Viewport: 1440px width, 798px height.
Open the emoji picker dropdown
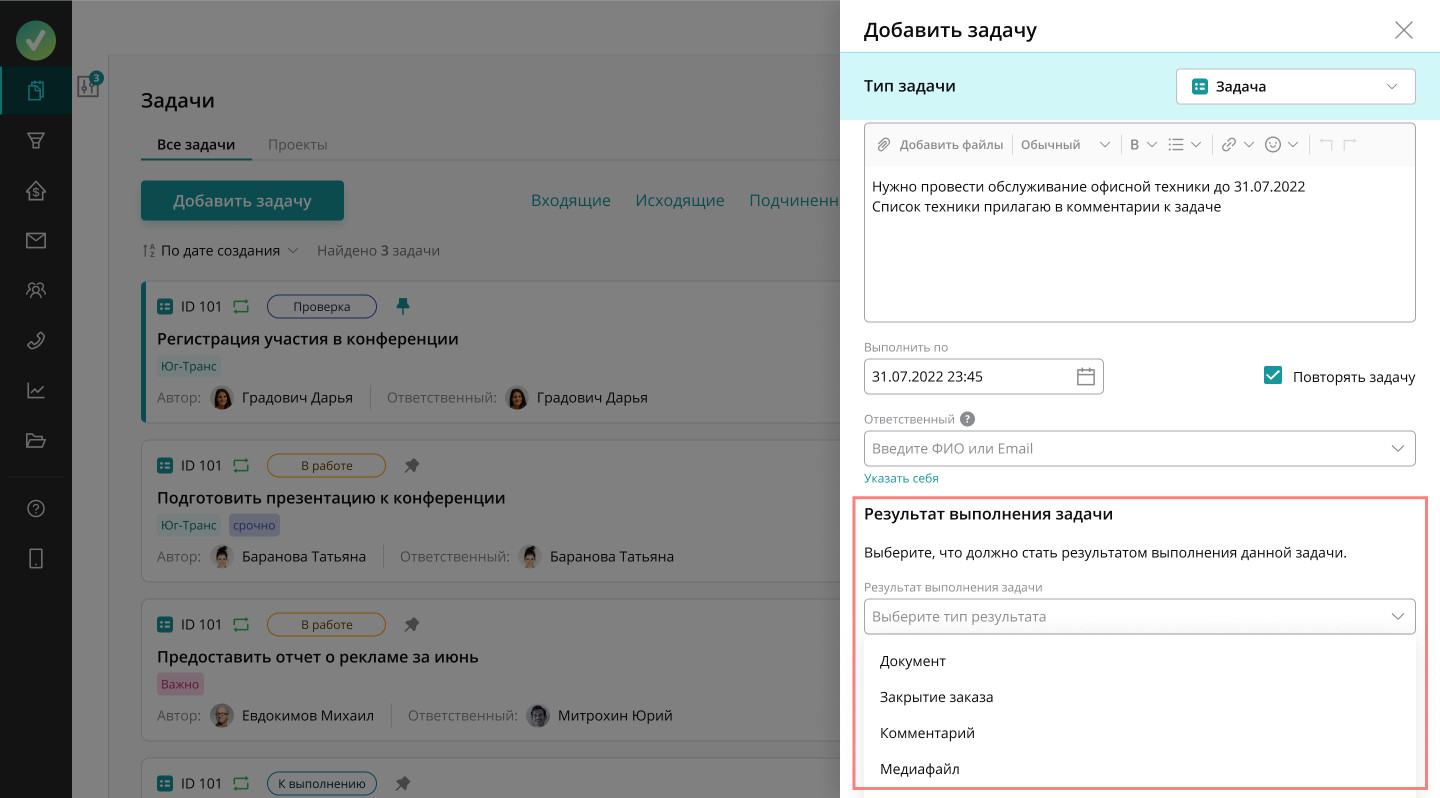1282,144
